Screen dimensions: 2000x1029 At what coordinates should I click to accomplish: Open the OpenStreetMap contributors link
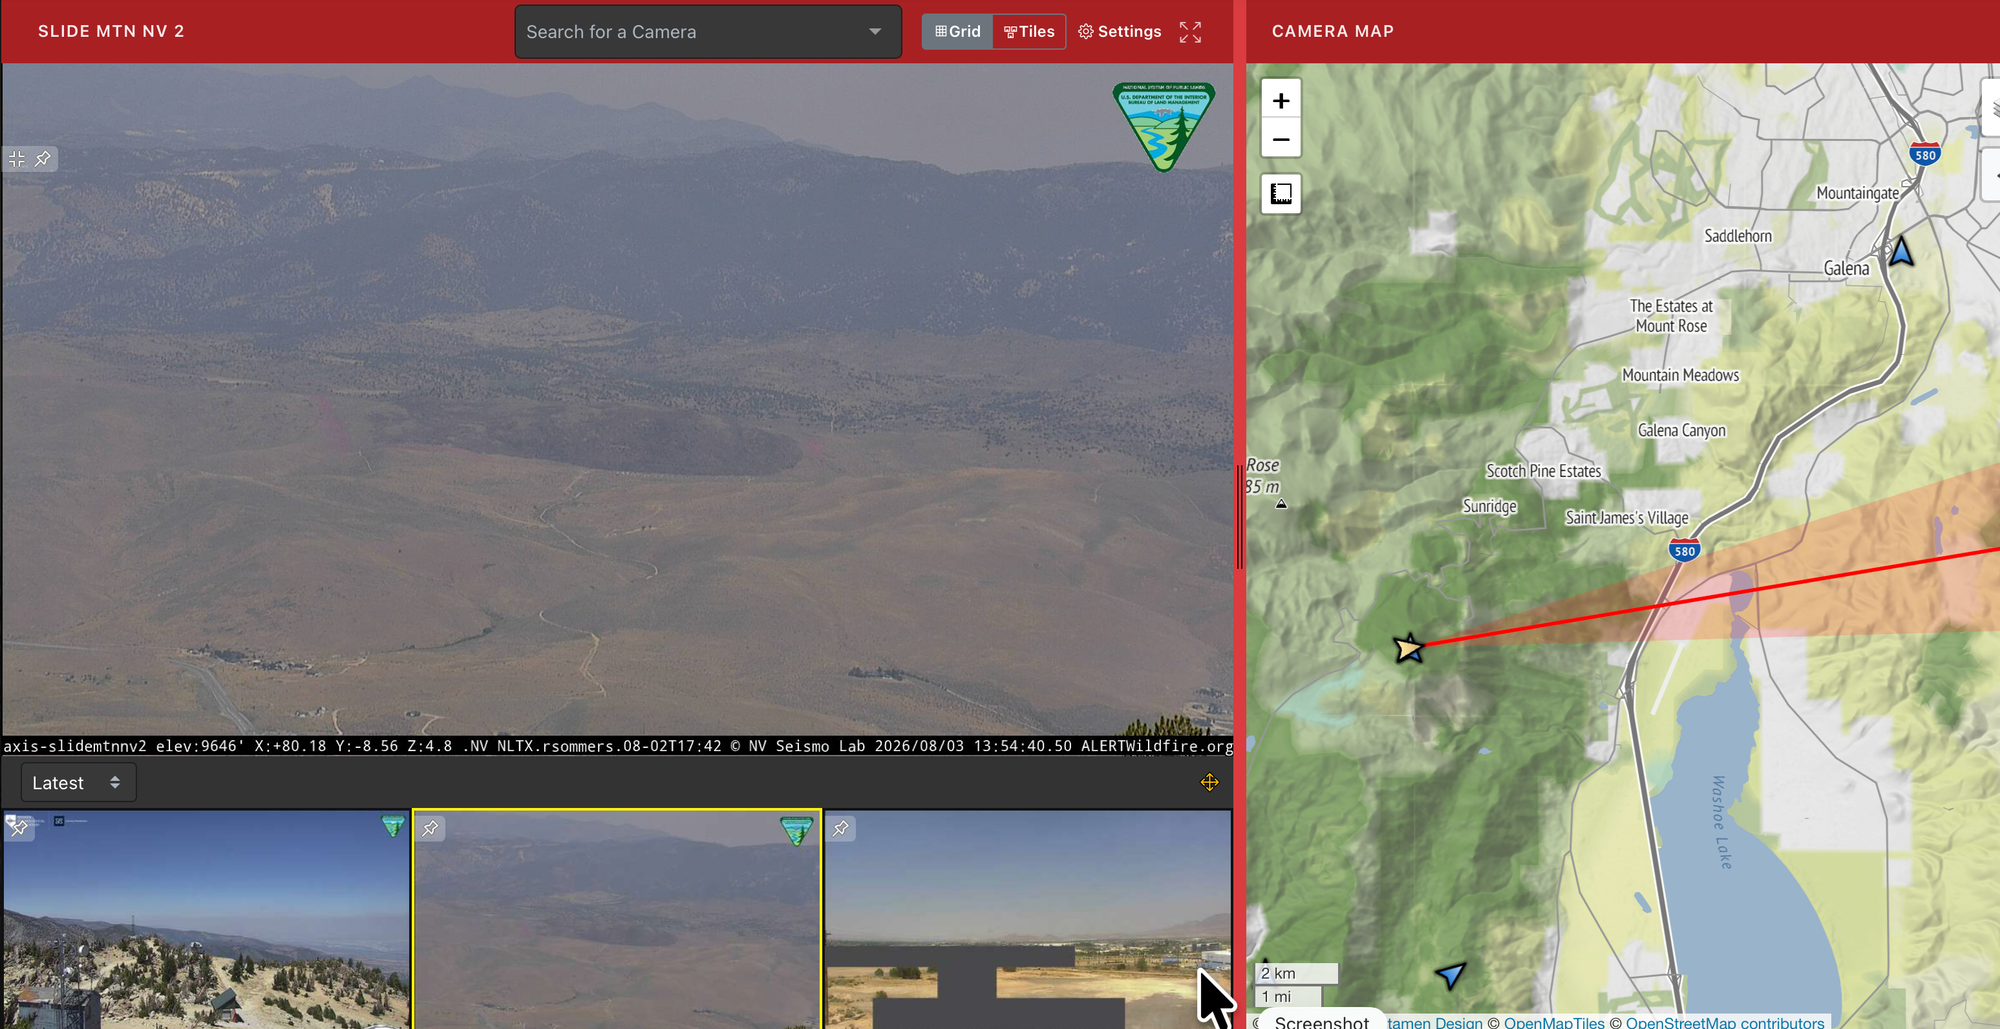pyautogui.click(x=1725, y=1022)
